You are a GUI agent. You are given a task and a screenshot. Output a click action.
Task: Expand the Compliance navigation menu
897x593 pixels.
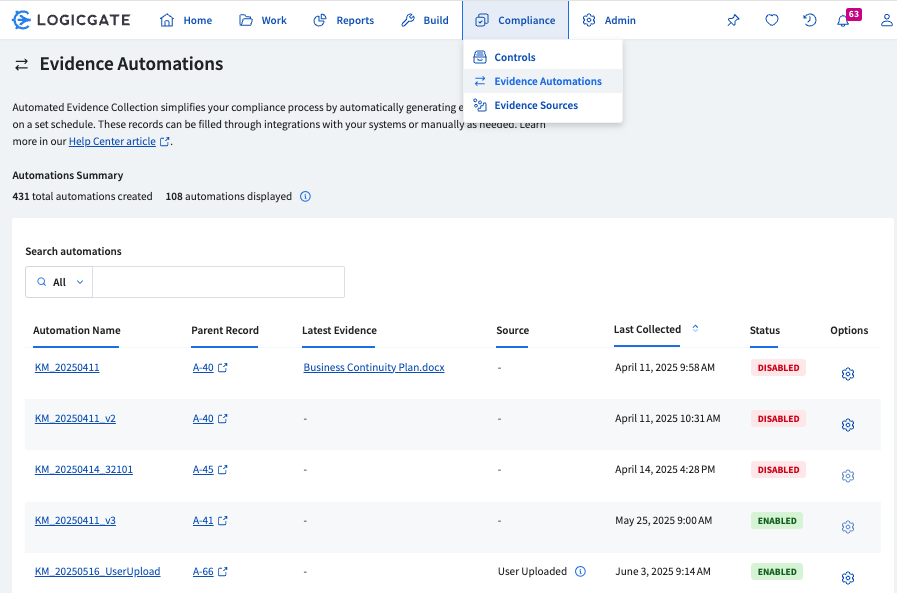(515, 20)
